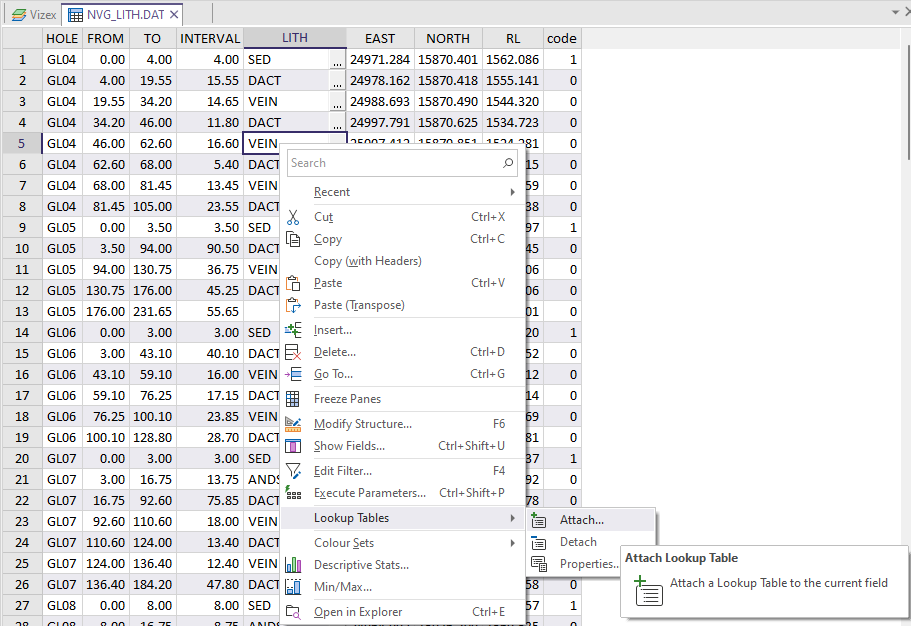The image size is (911, 626).
Task: Click the Cut scissors icon in menu
Action: [293, 217]
